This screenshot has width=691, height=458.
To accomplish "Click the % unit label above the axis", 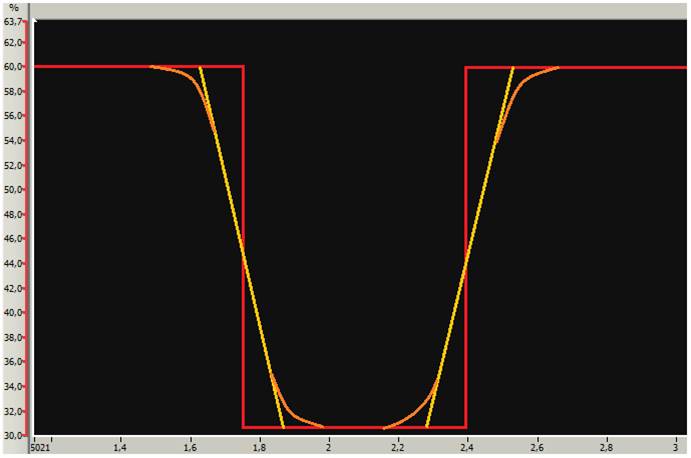I will [x=14, y=8].
